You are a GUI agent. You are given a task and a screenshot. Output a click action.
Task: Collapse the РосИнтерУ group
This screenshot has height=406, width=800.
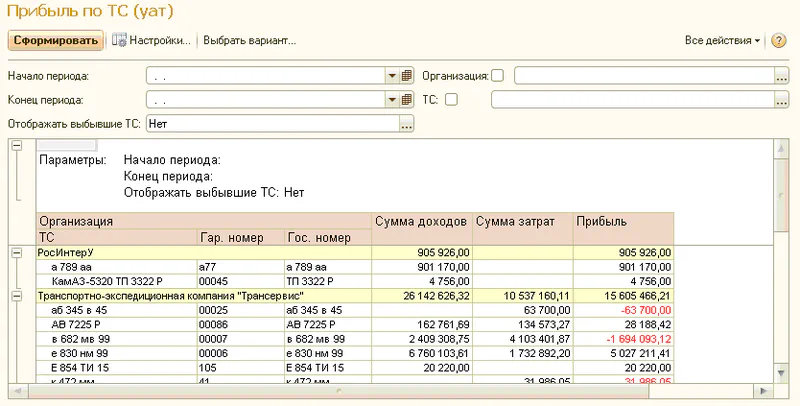[x=15, y=253]
